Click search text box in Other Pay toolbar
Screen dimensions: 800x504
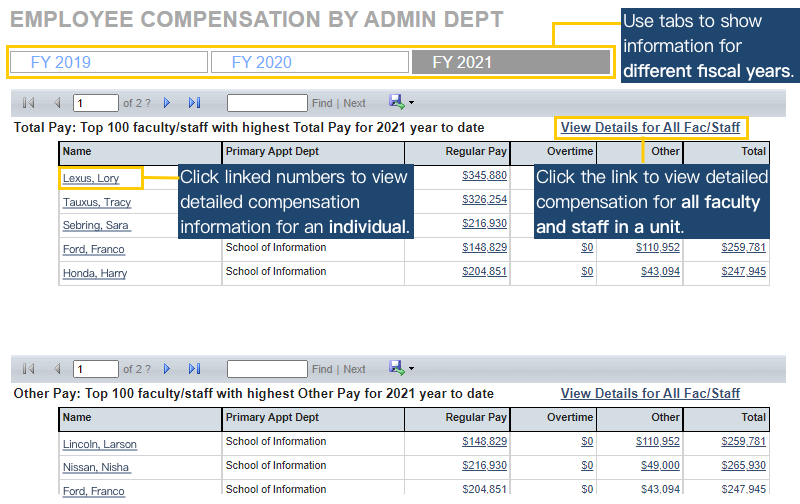[267, 369]
